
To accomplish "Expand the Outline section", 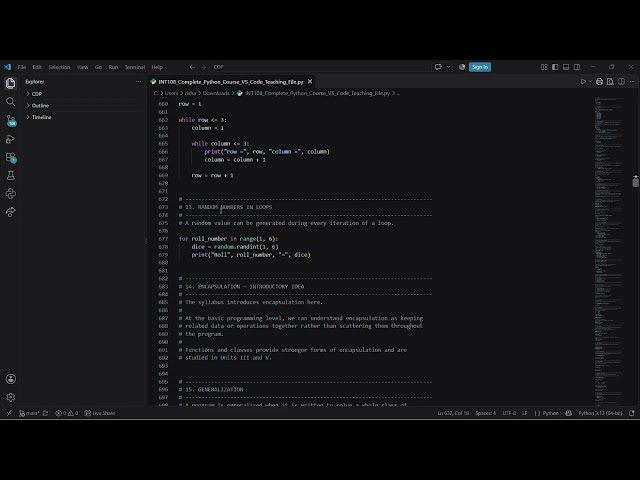I will pyautogui.click(x=82, y=105).
